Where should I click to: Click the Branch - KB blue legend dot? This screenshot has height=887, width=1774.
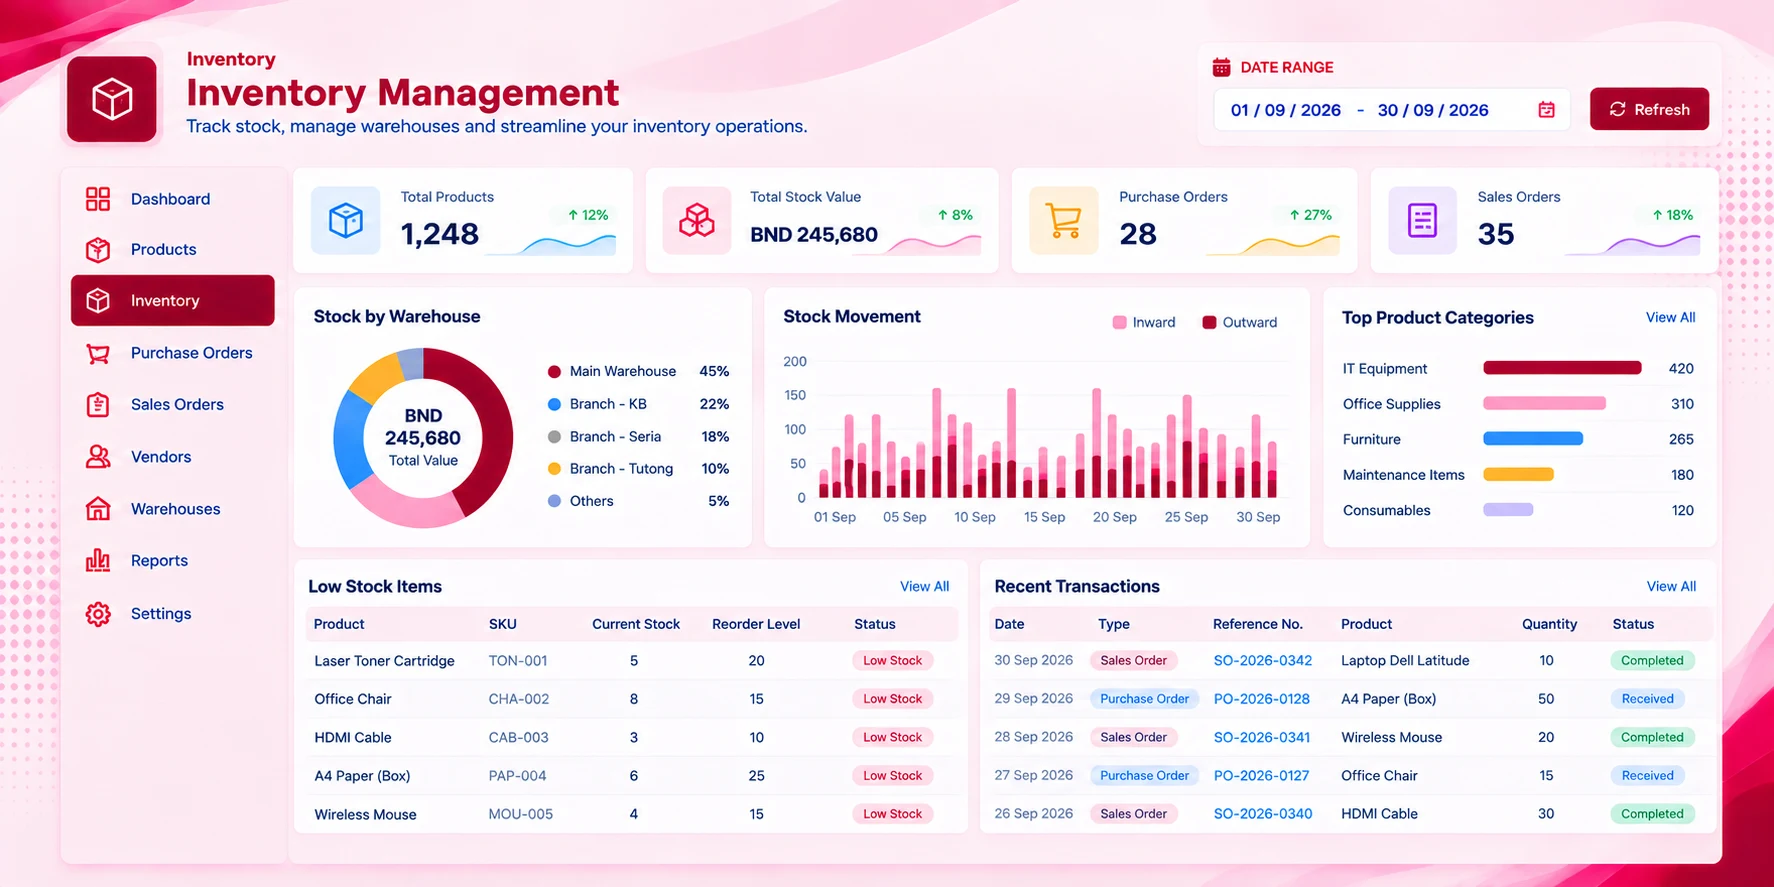pos(554,404)
